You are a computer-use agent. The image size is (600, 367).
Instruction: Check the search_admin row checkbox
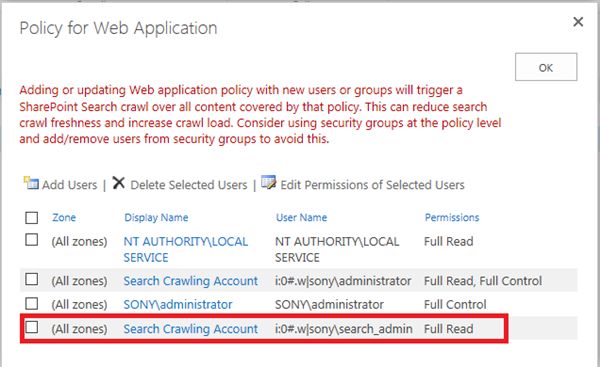tap(31, 327)
